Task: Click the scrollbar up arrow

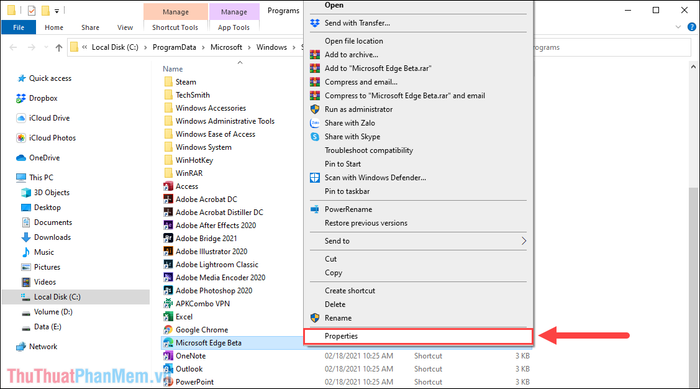Action: [x=693, y=67]
